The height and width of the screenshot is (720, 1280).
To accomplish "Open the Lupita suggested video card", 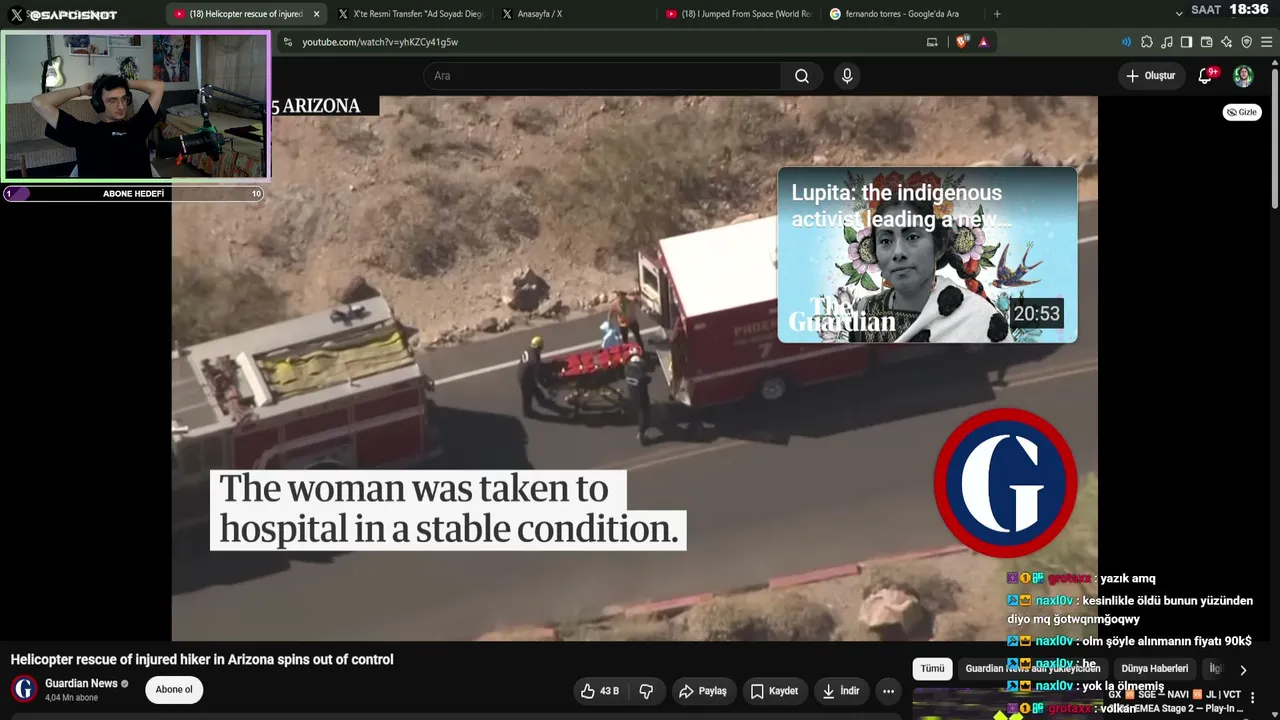I will coord(927,255).
